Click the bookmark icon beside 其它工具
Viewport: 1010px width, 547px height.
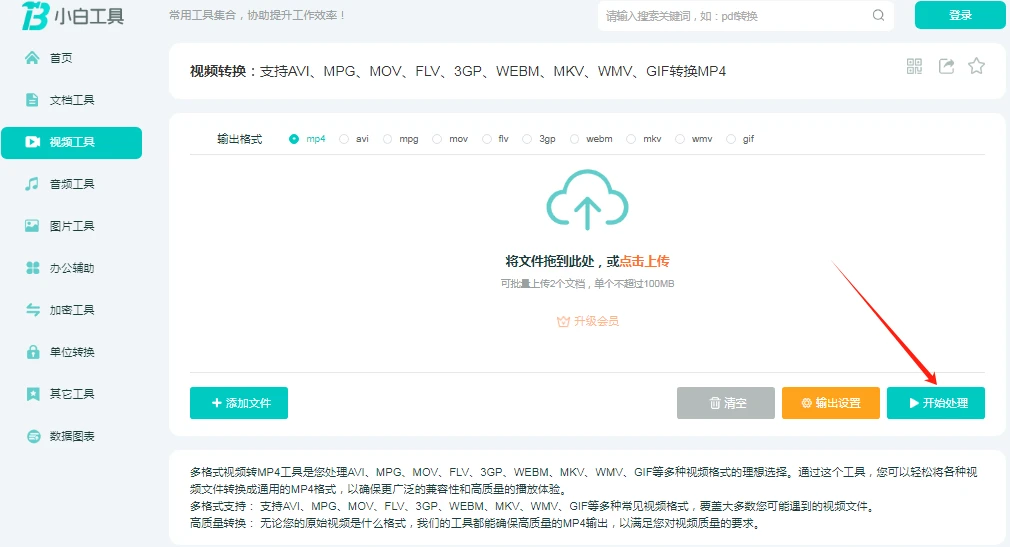pos(33,394)
